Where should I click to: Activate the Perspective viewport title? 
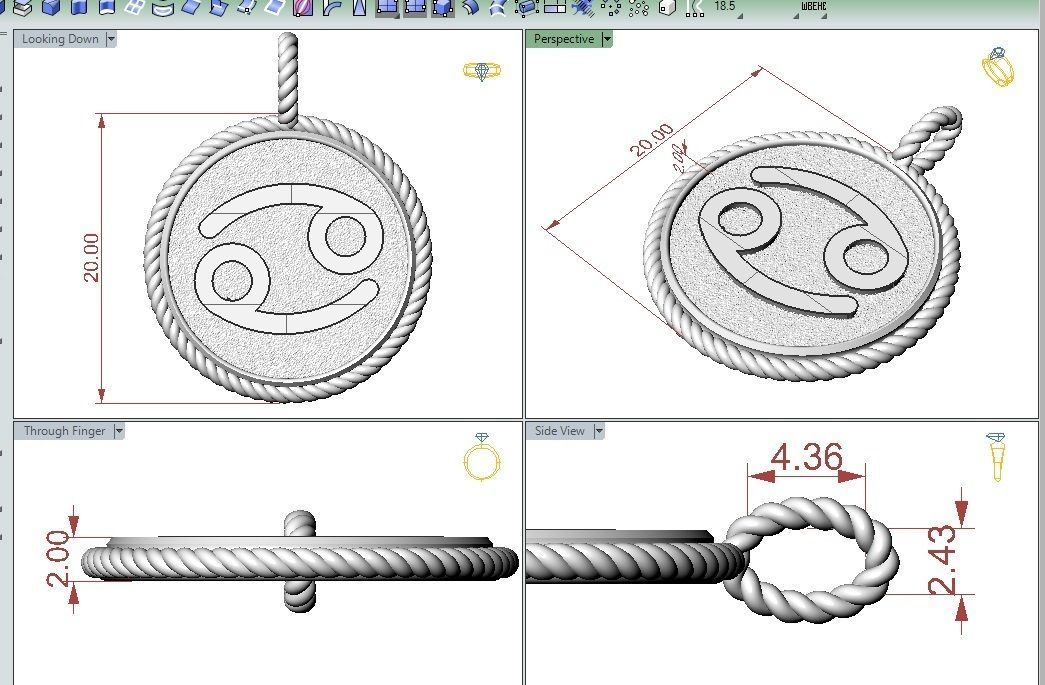pos(564,39)
